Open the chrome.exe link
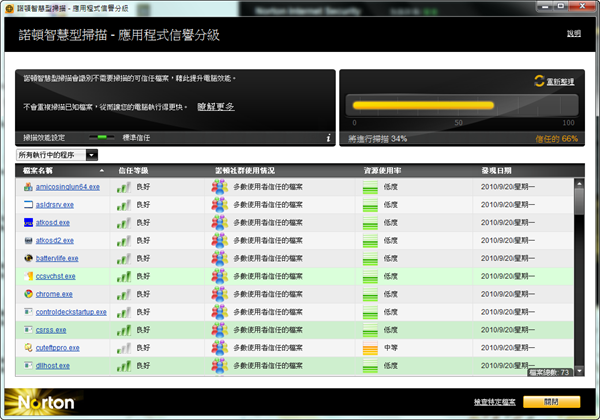The image size is (600, 420). [x=54, y=294]
